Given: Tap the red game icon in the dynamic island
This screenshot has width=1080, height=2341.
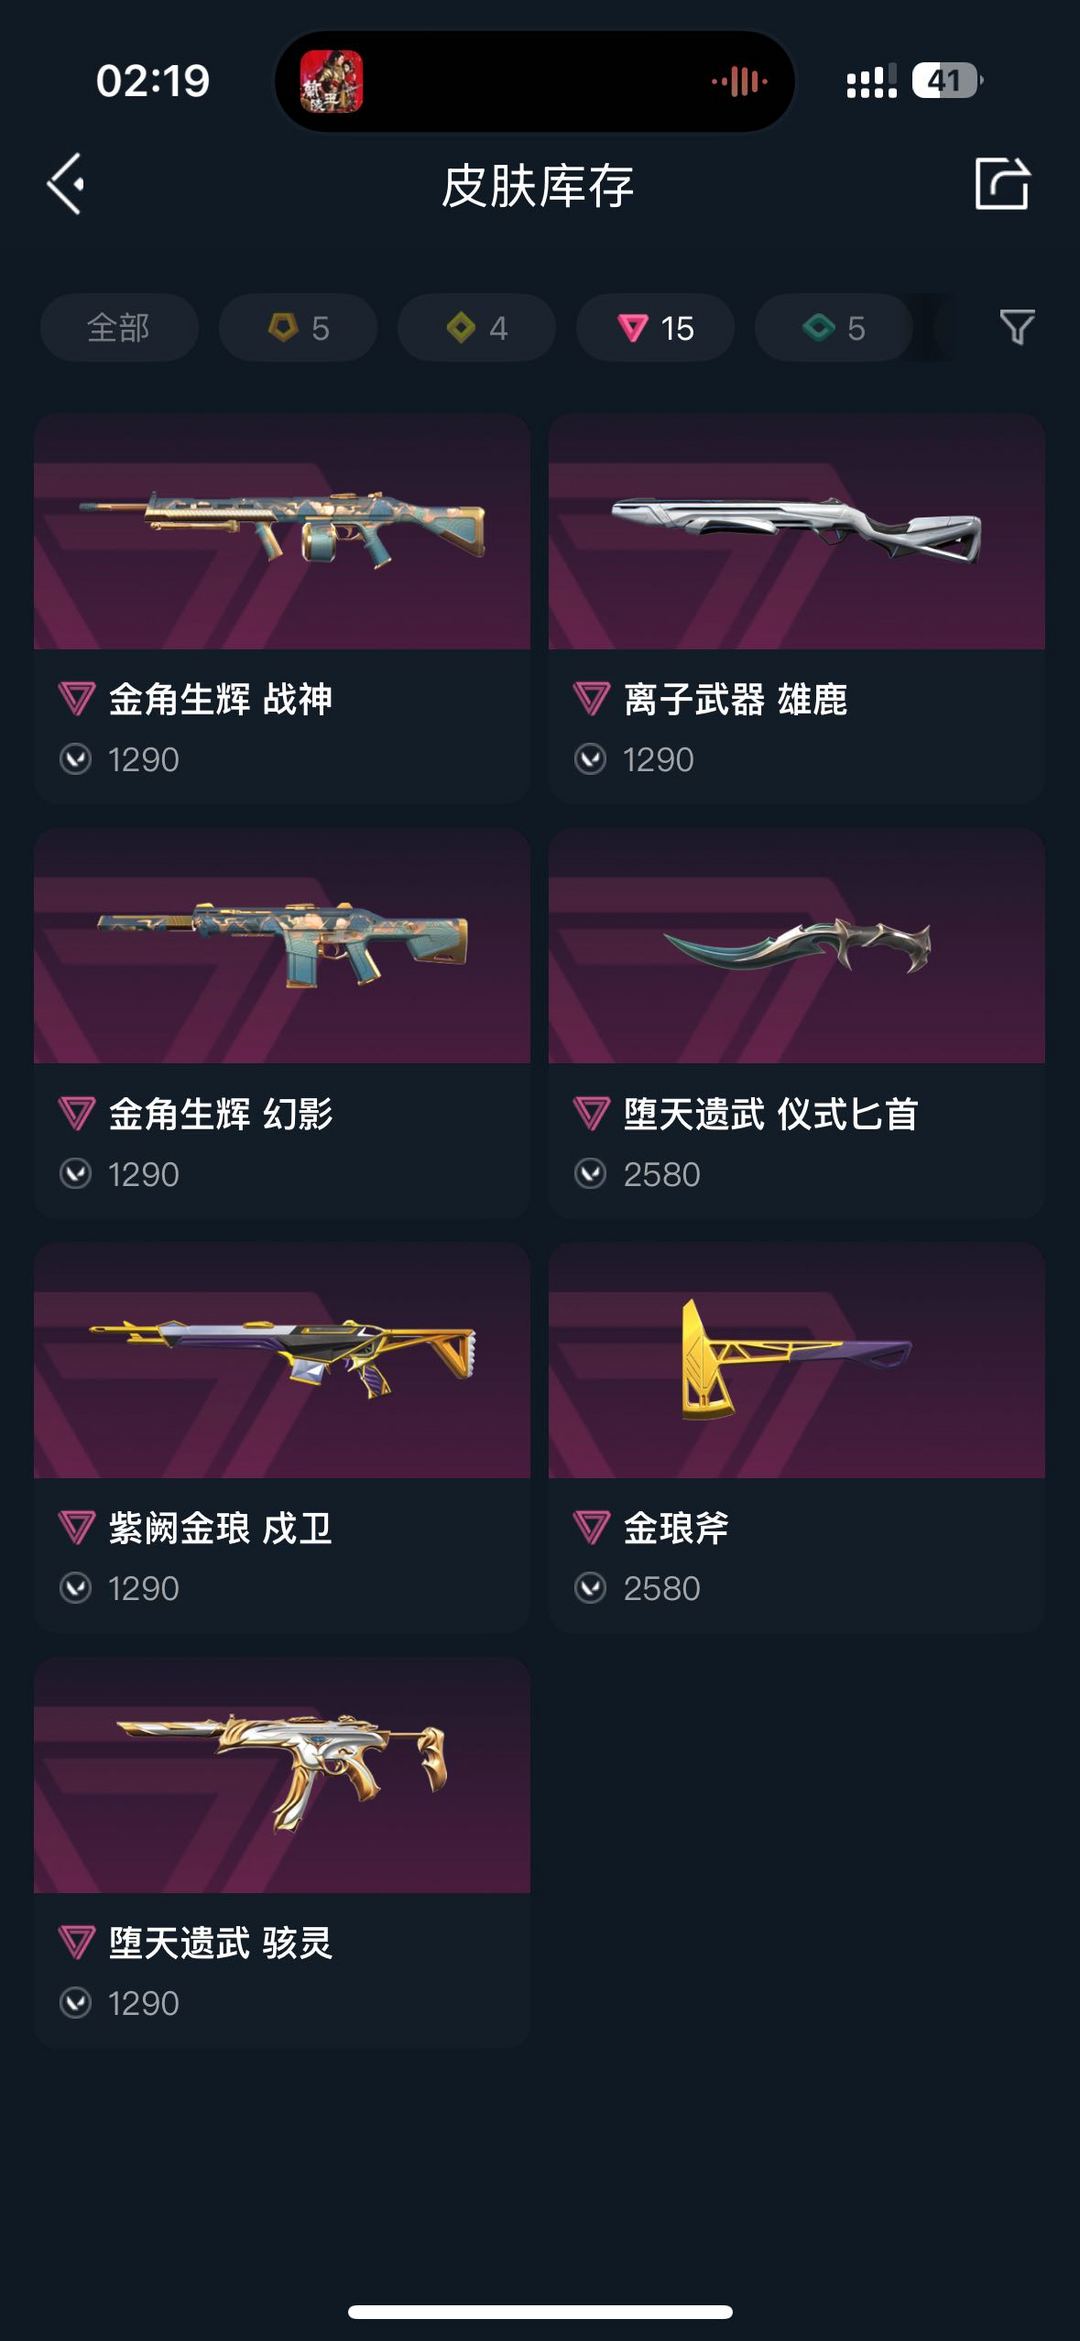Looking at the screenshot, I should click(x=331, y=81).
